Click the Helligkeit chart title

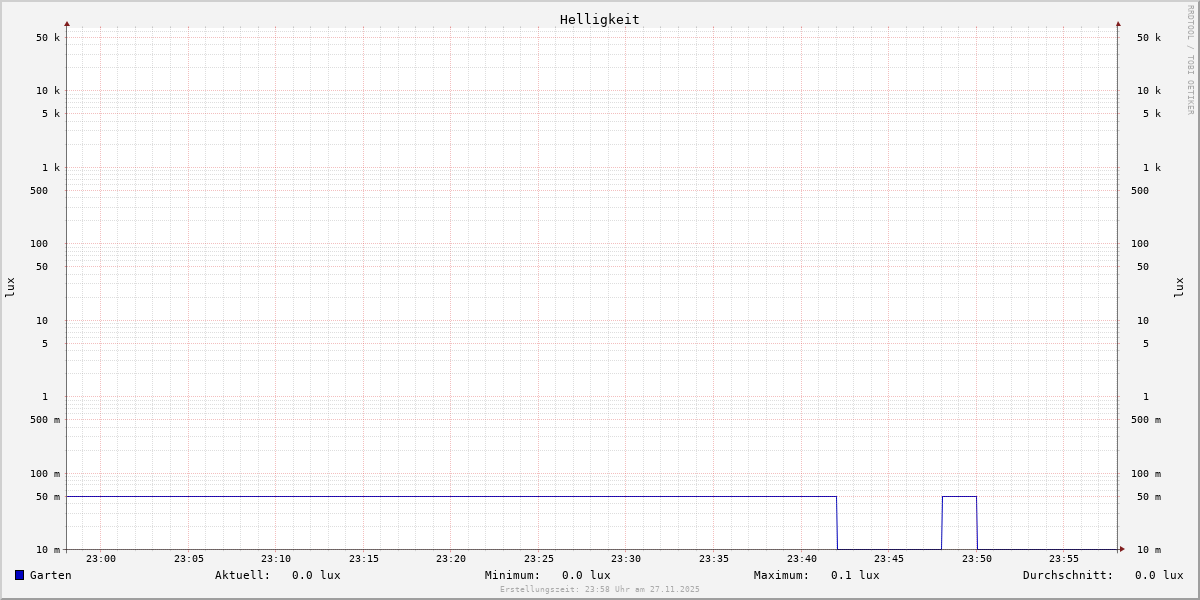(x=600, y=19)
